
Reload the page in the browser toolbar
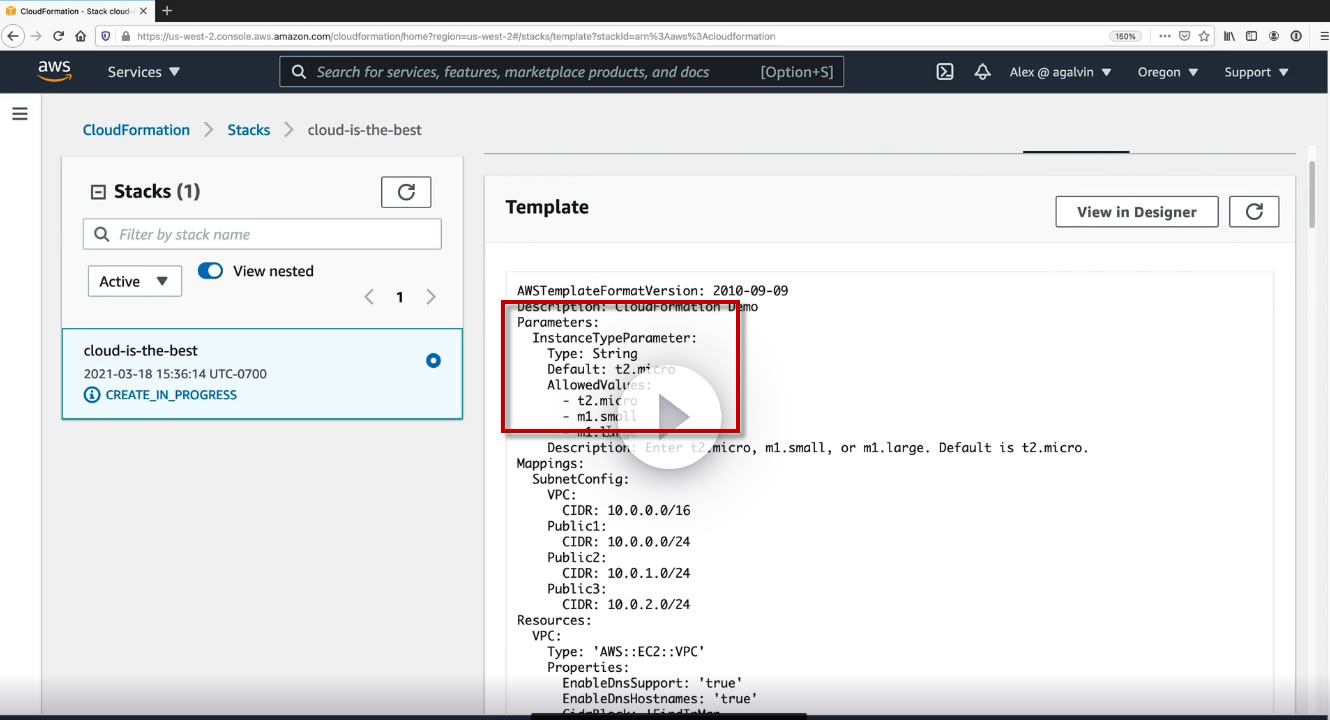(58, 36)
